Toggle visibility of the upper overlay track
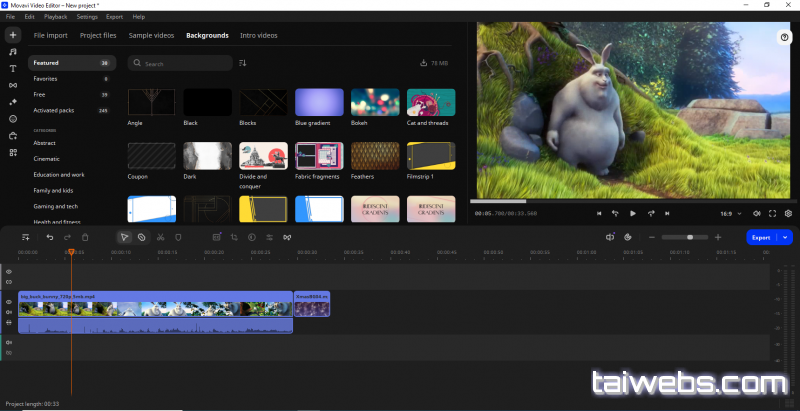Viewport: 800px width, 411px height. 9,271
